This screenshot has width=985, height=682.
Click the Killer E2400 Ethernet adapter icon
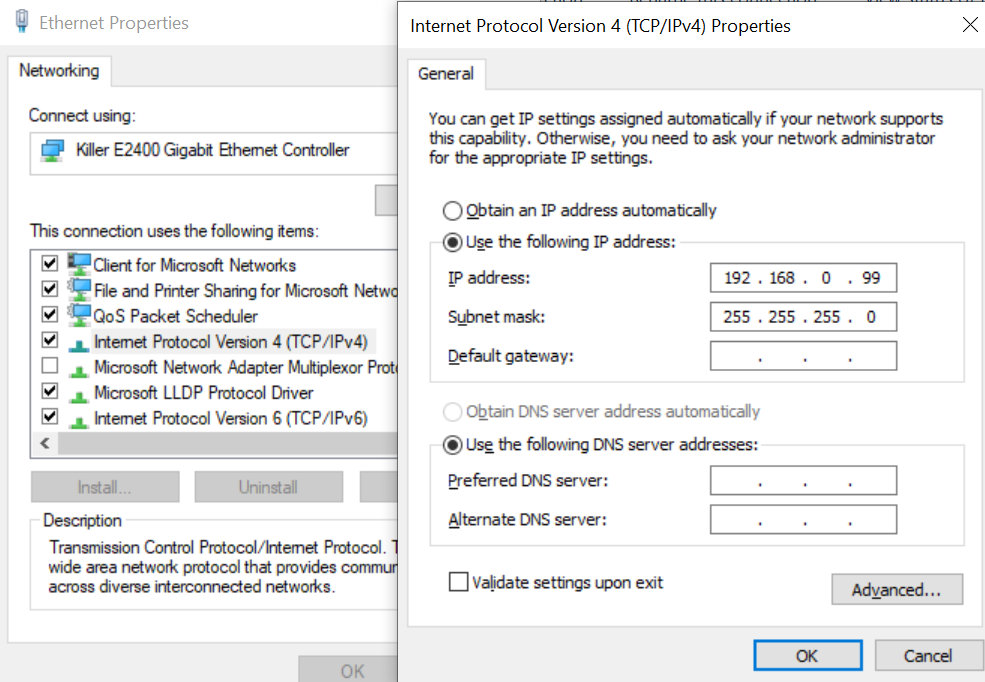coord(52,150)
